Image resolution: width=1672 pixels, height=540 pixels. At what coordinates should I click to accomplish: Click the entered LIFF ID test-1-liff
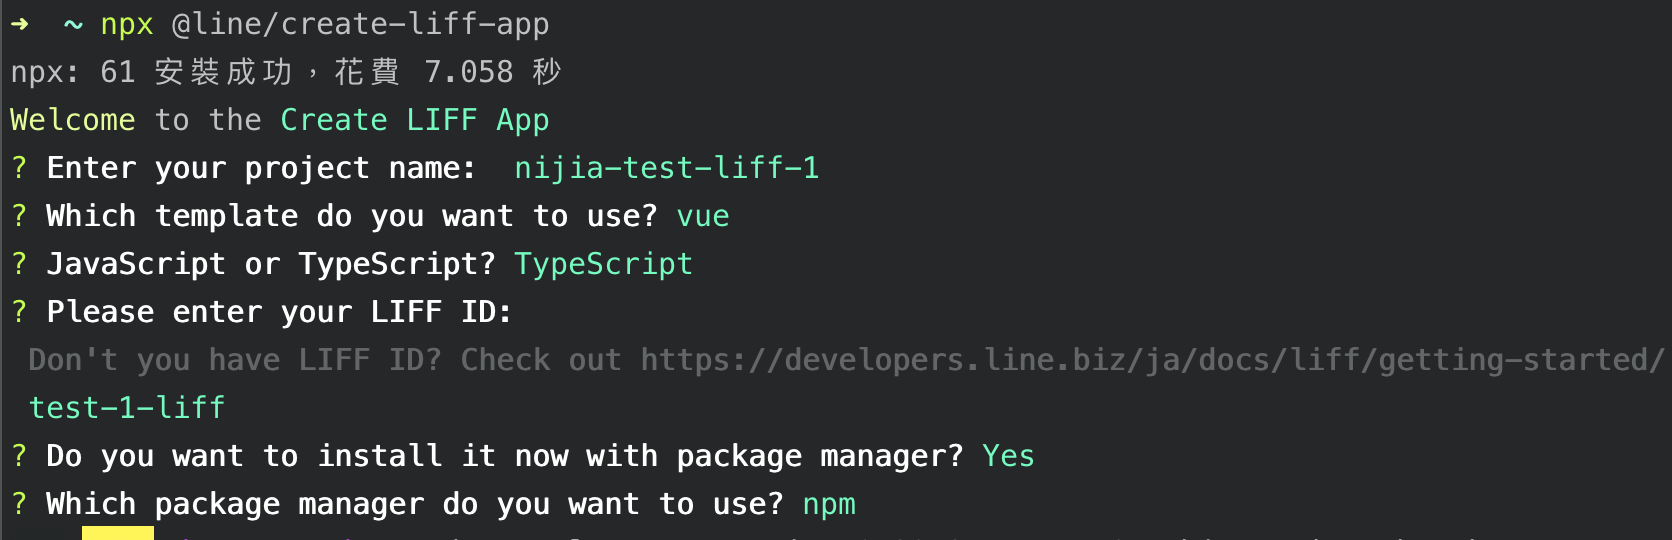click(x=127, y=408)
